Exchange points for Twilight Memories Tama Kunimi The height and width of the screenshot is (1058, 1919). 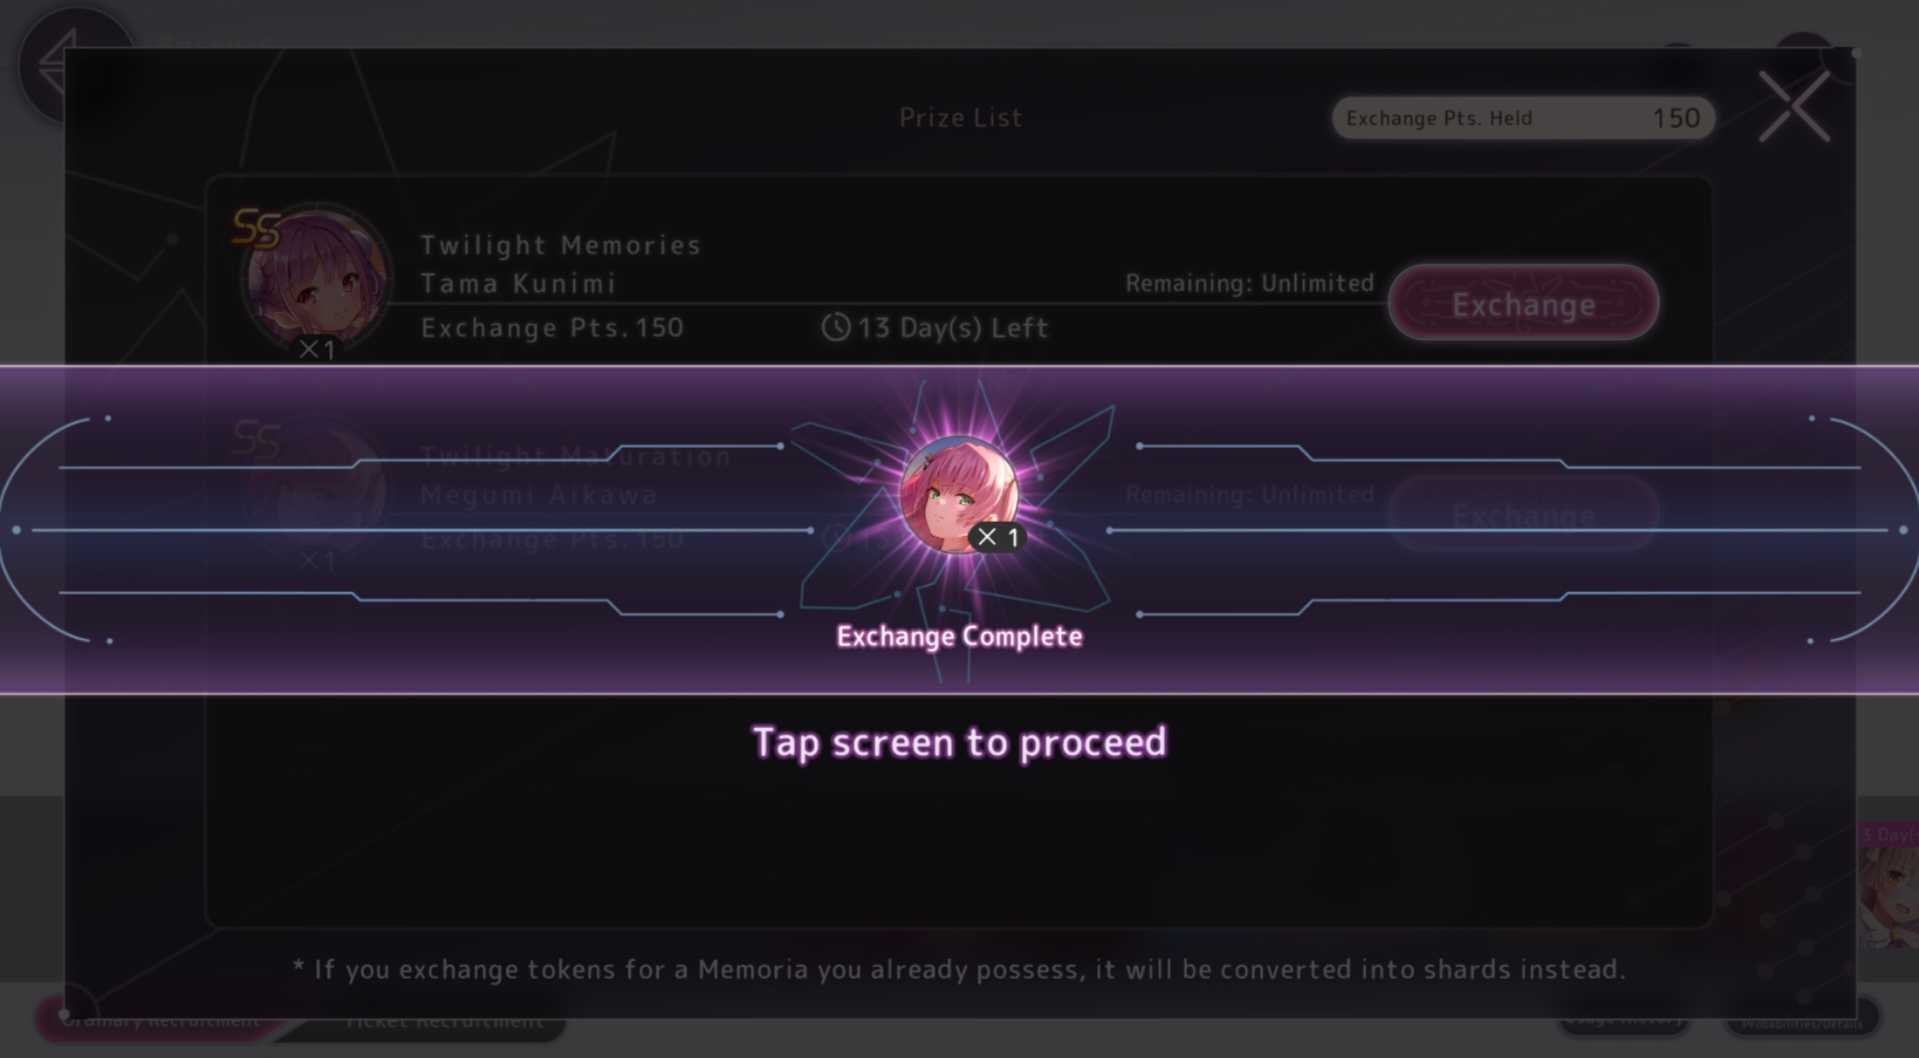pyautogui.click(x=1523, y=303)
